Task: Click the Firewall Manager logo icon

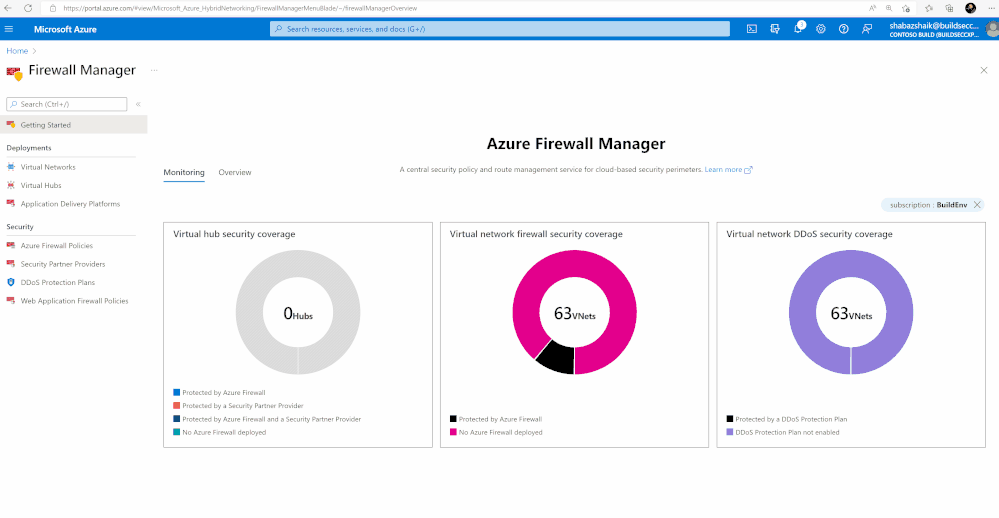Action: pos(15,73)
